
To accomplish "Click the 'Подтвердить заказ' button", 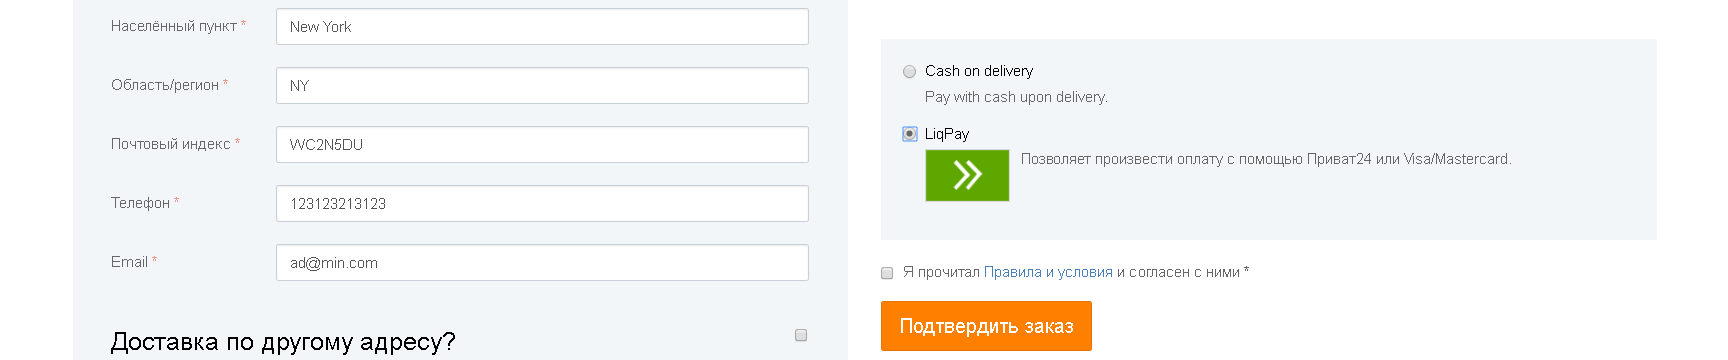I will pos(986,326).
